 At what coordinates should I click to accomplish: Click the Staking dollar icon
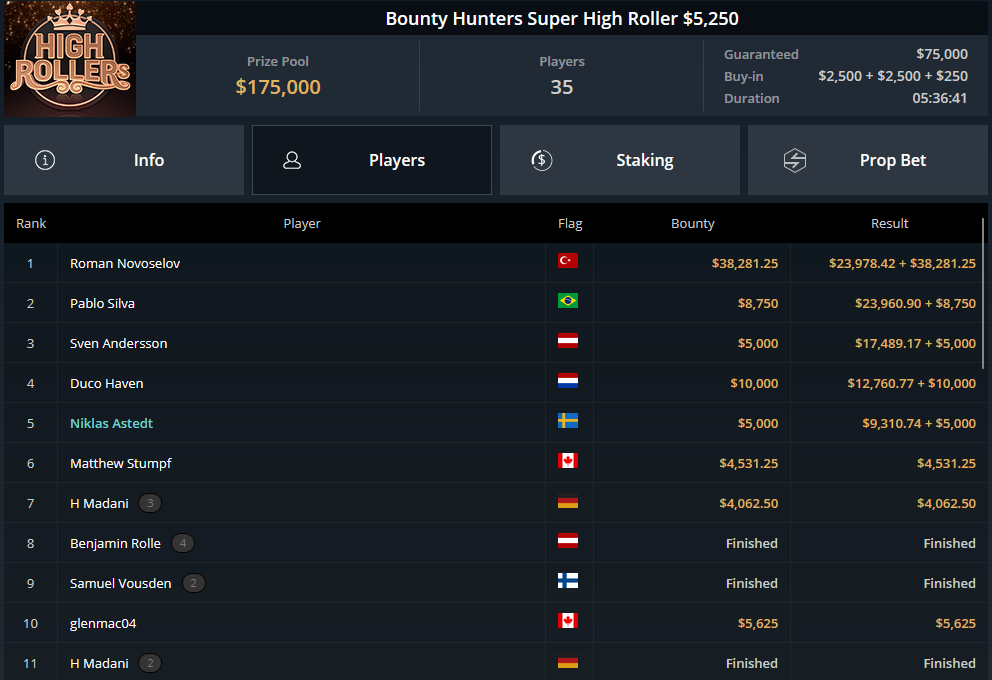[x=542, y=160]
